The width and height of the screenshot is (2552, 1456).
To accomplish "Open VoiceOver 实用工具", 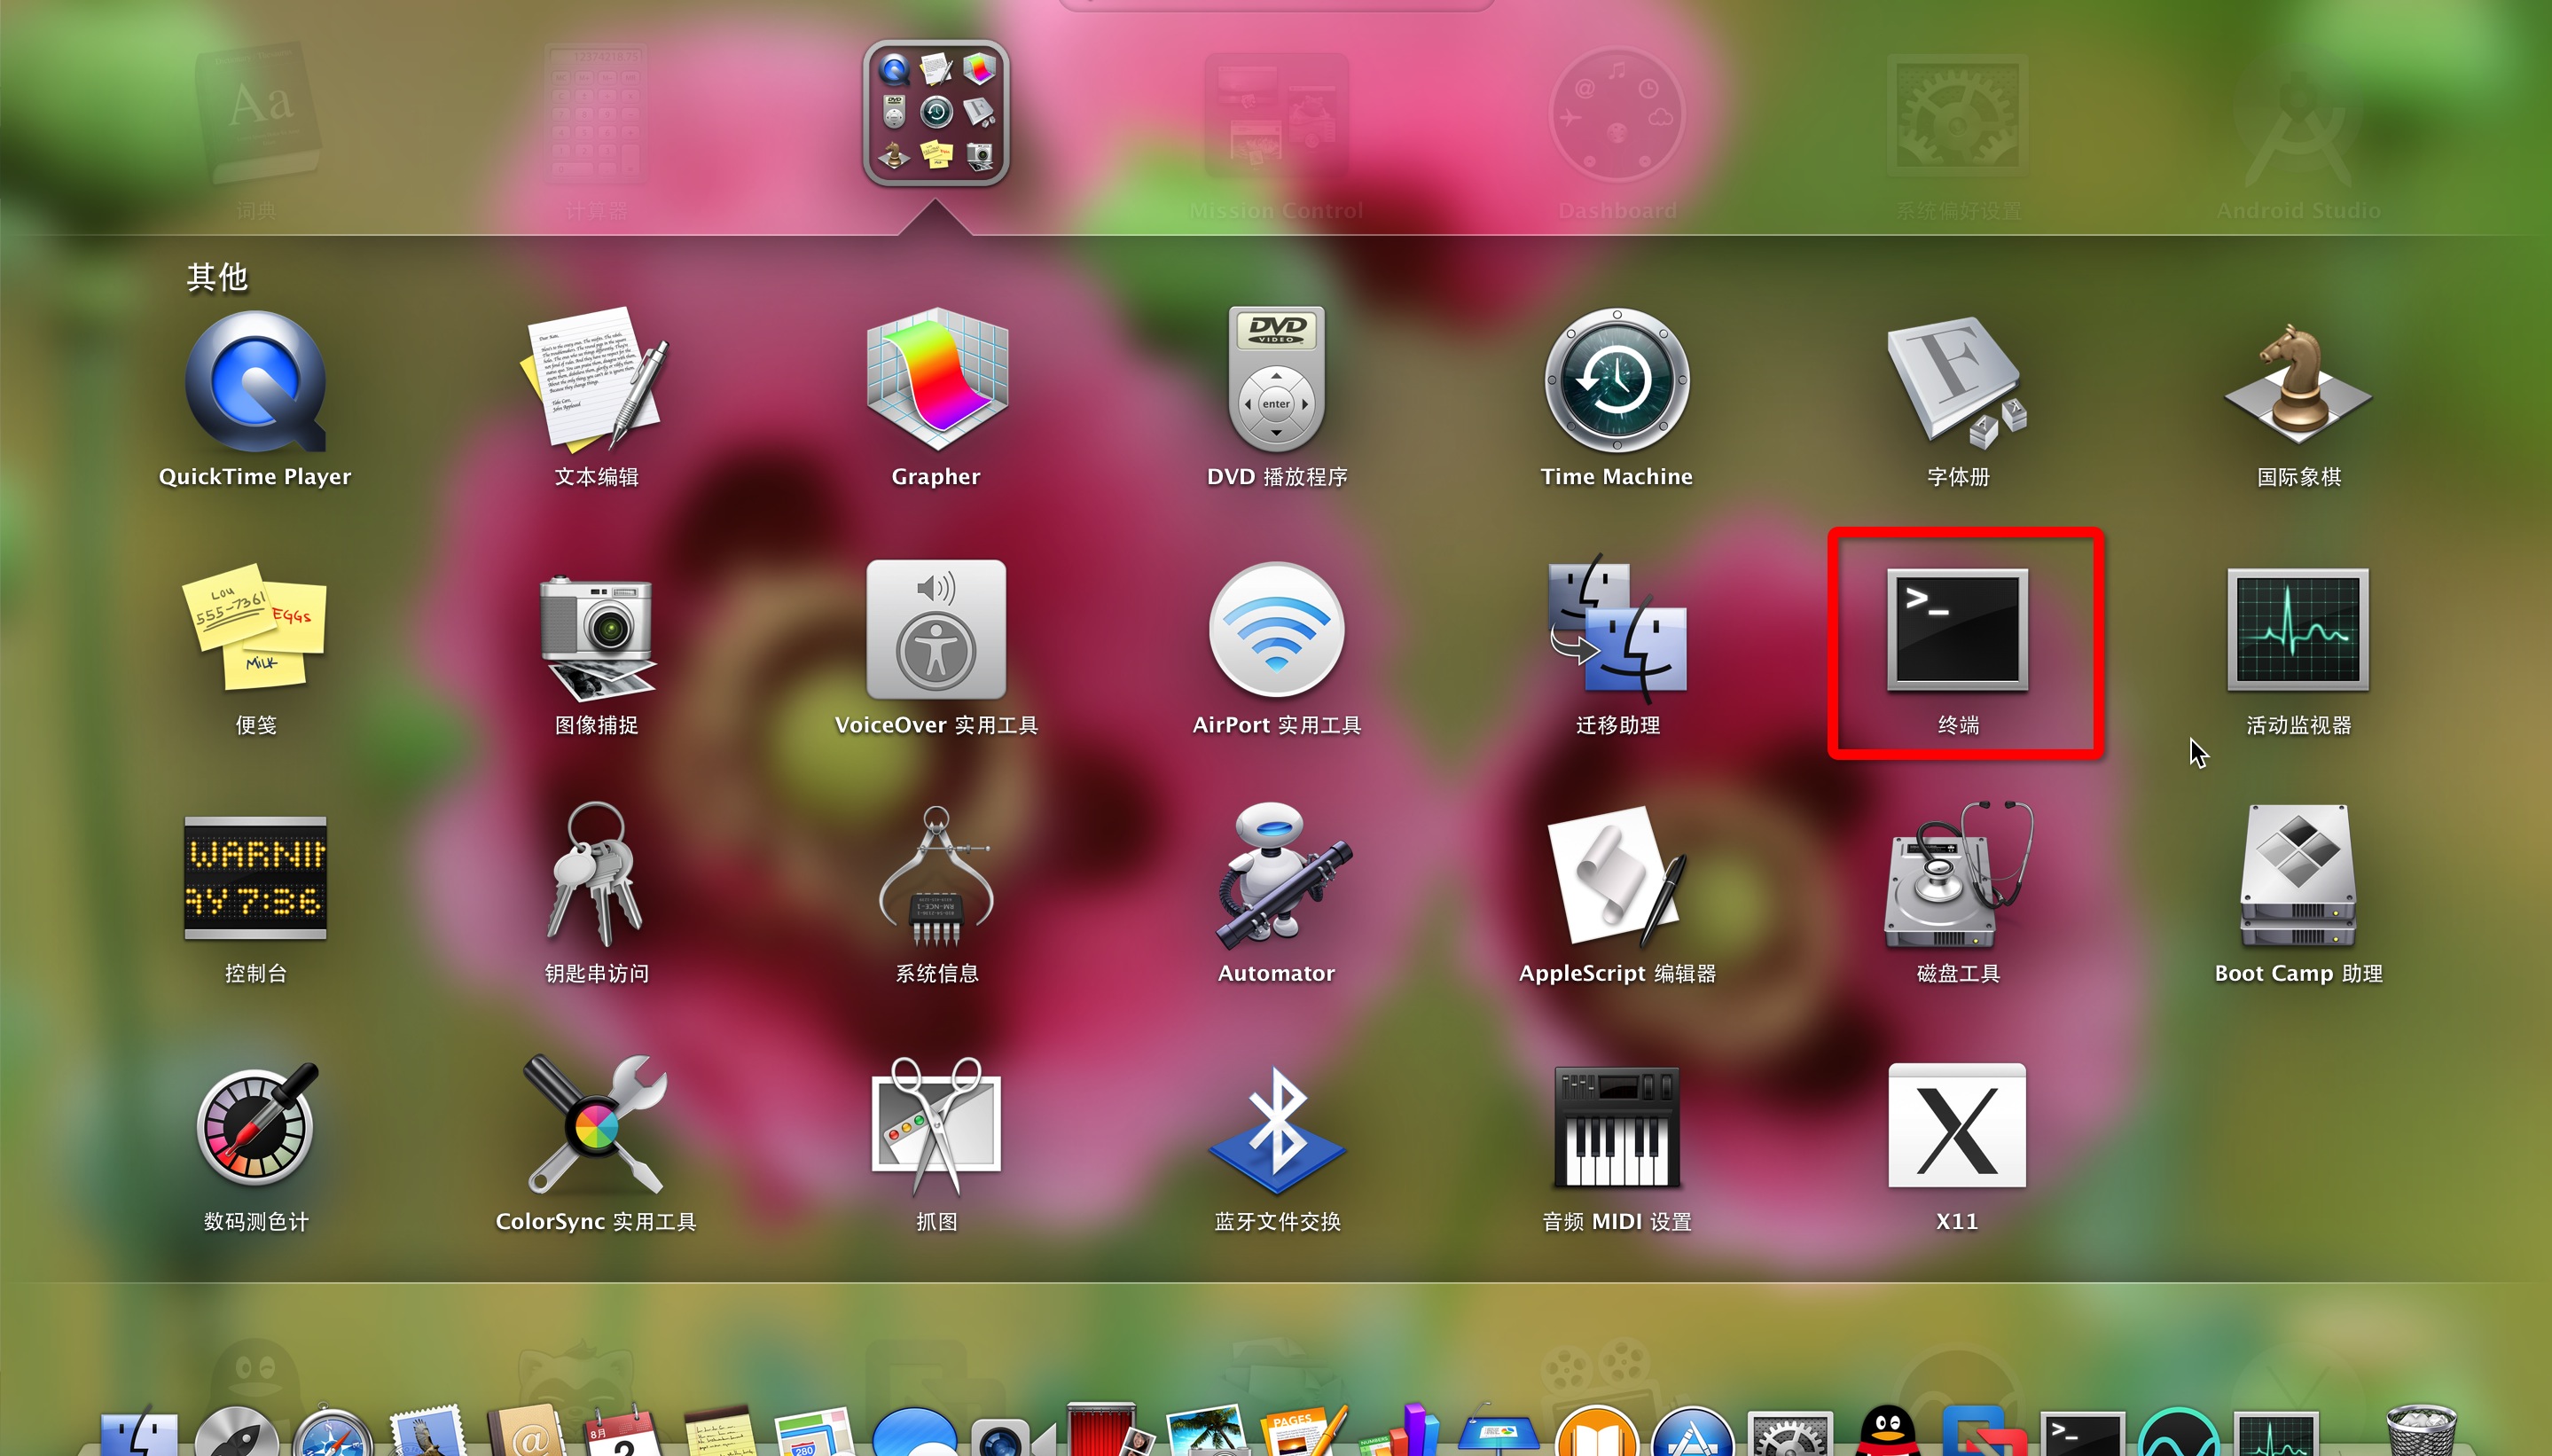I will coord(937,629).
